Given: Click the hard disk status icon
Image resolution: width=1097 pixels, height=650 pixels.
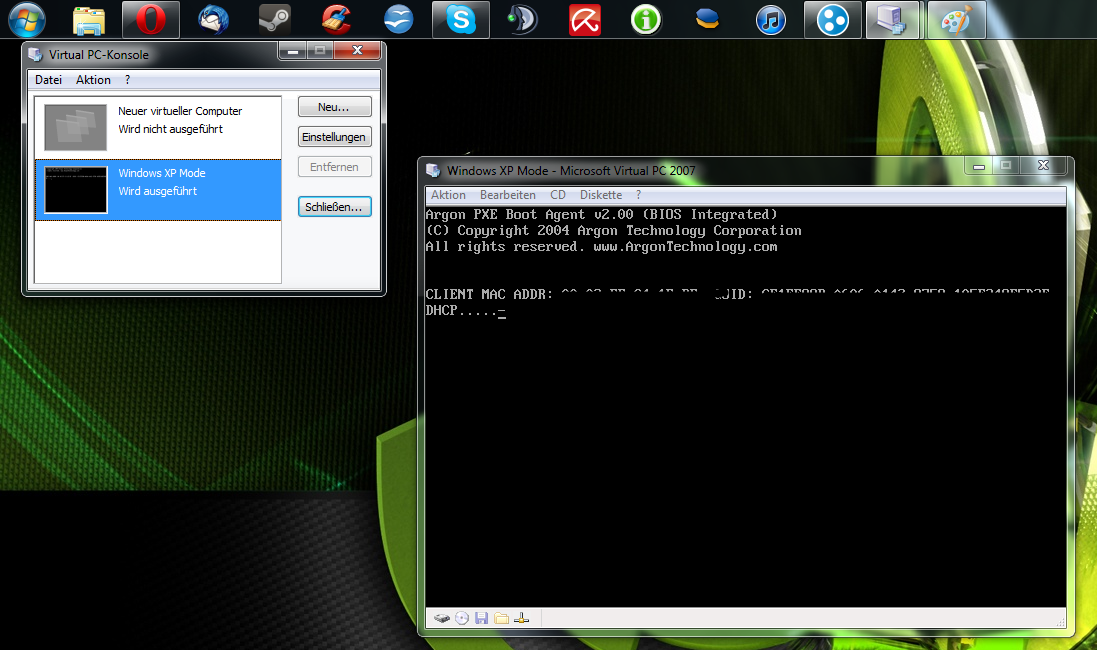Looking at the screenshot, I should (441, 618).
